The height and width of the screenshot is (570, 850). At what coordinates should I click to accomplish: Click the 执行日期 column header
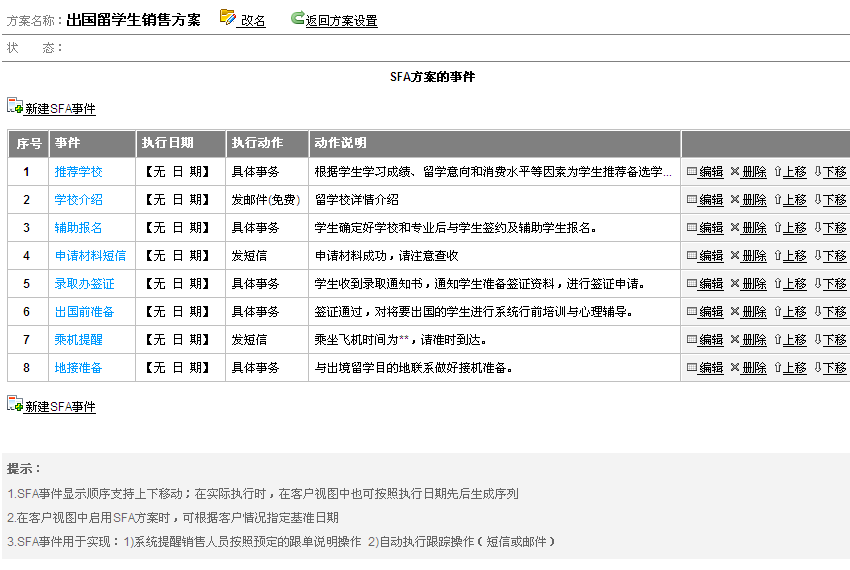pos(168,143)
